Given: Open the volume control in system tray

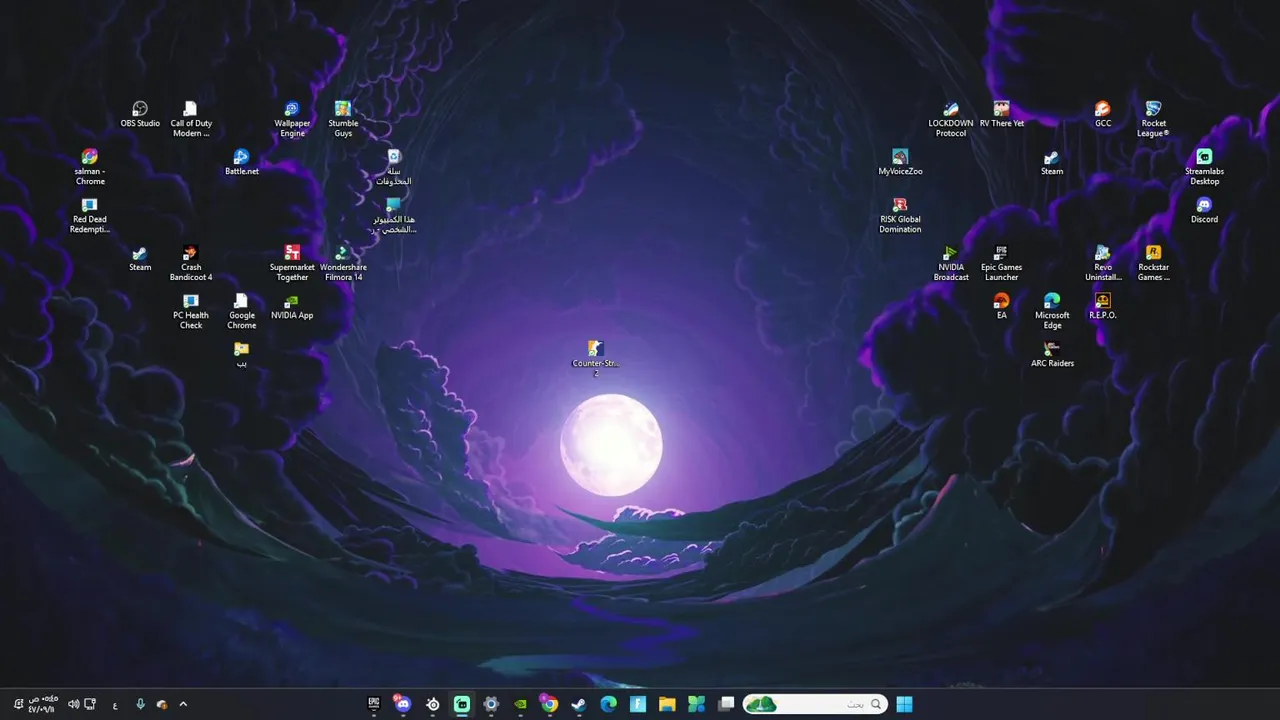Looking at the screenshot, I should (x=73, y=704).
